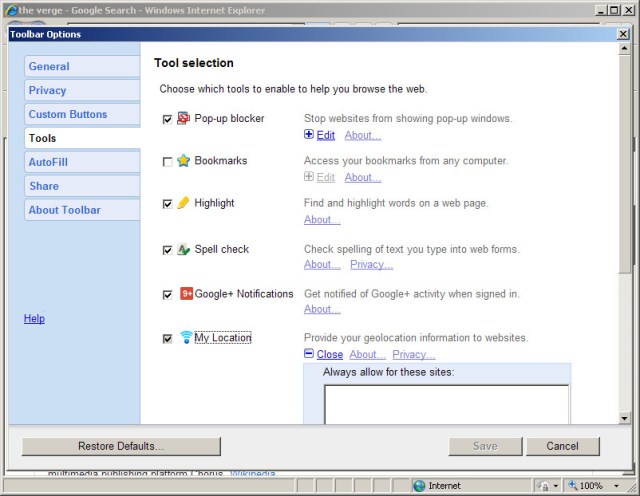640x496 pixels.
Task: Switch to the General tab
Action: pyautogui.click(x=82, y=66)
